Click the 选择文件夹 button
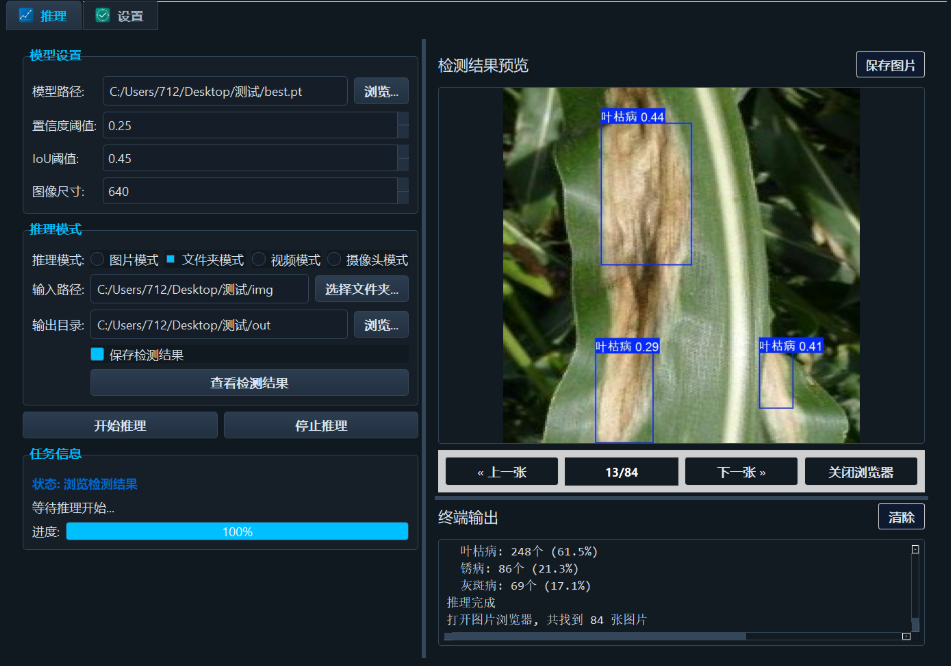The width and height of the screenshot is (951, 666). tap(362, 289)
